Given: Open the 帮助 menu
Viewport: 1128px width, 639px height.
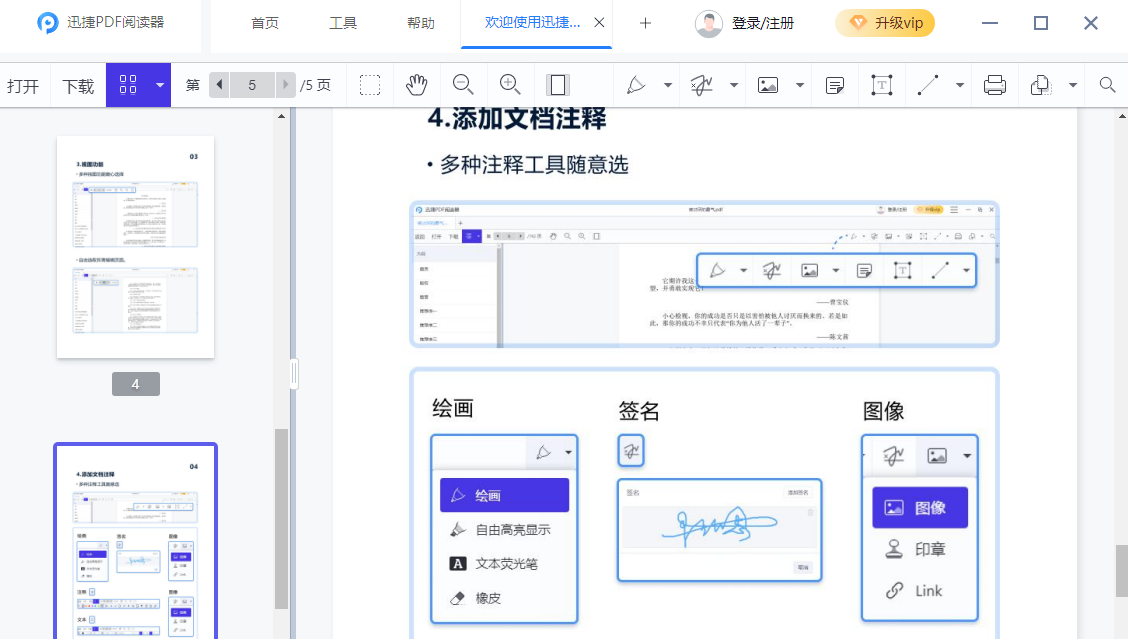Looking at the screenshot, I should pos(421,23).
